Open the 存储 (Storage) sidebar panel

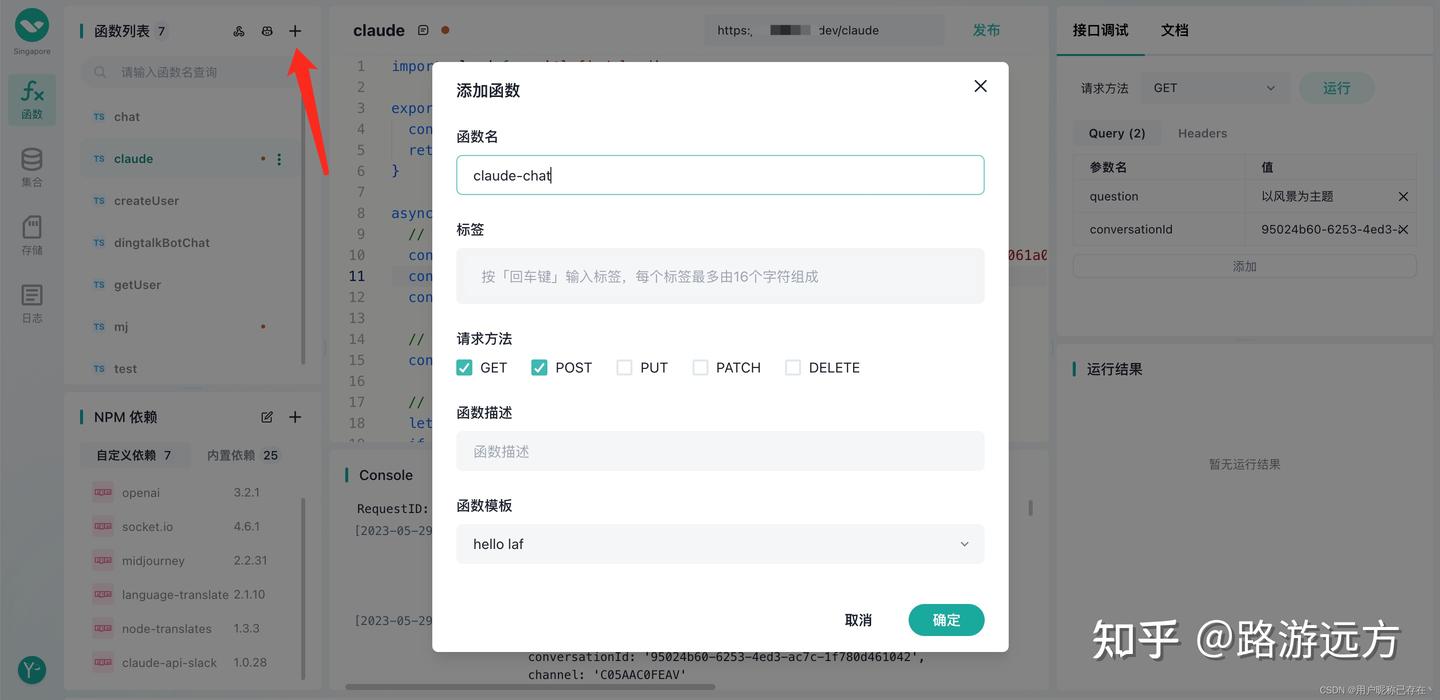(31, 232)
